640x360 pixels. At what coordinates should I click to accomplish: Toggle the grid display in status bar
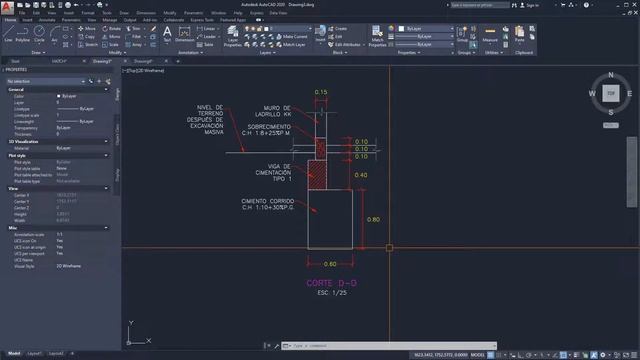click(491, 355)
